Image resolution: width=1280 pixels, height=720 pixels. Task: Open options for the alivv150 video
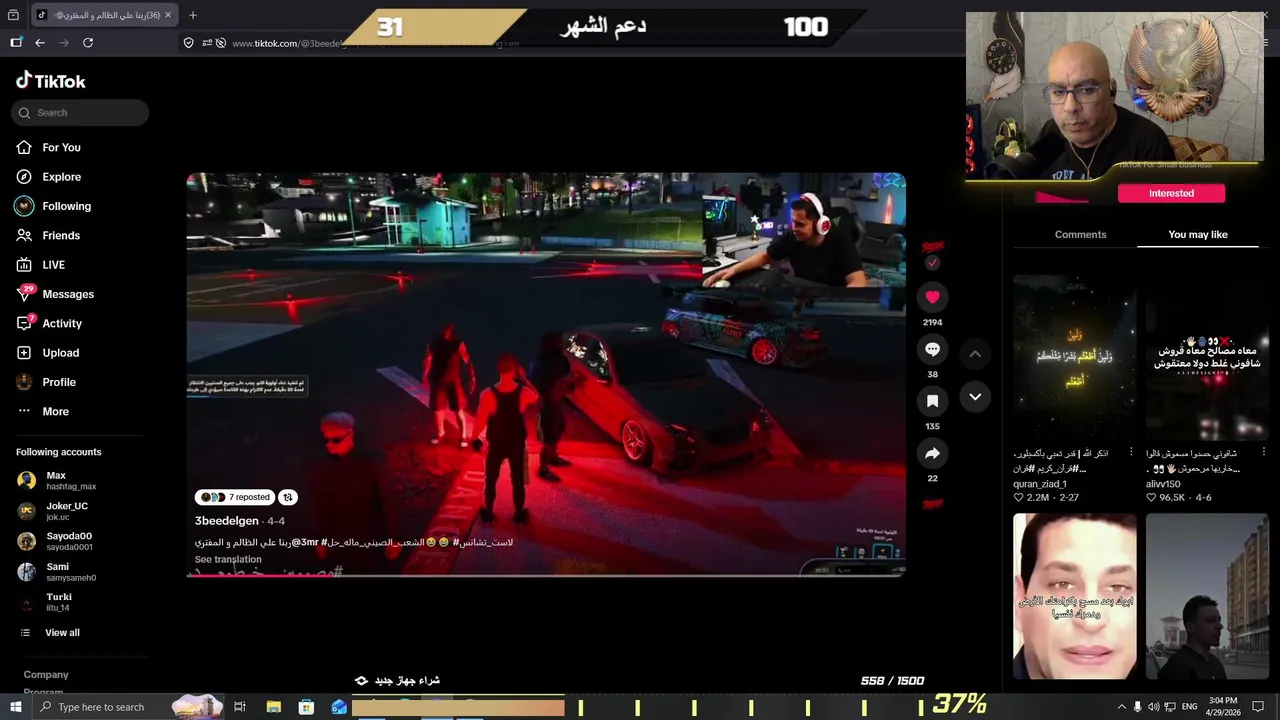click(x=1263, y=453)
